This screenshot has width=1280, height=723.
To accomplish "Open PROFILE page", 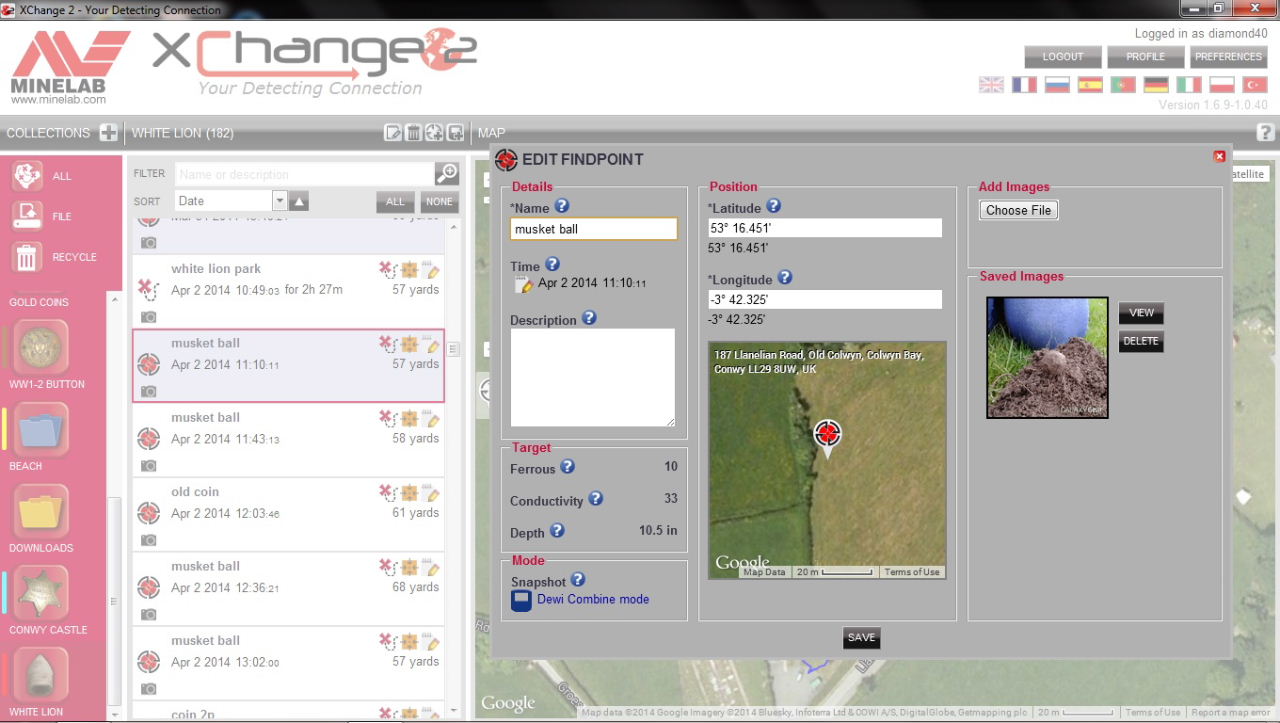I will click(1145, 57).
